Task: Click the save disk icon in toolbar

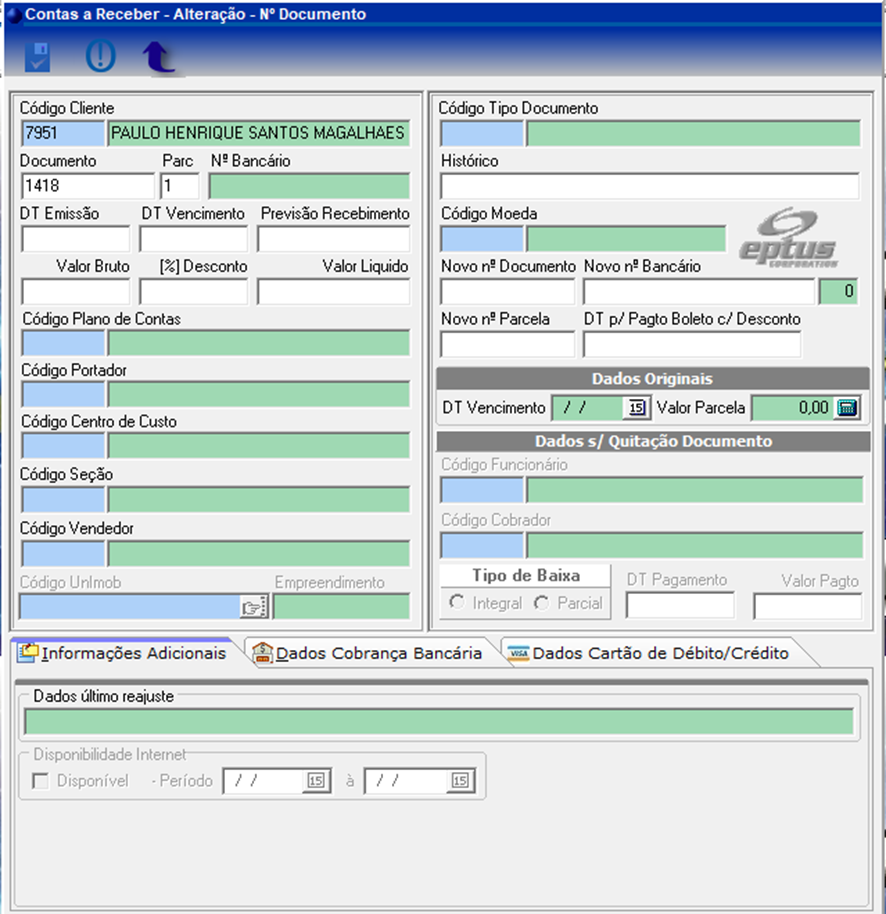Action: pos(37,57)
